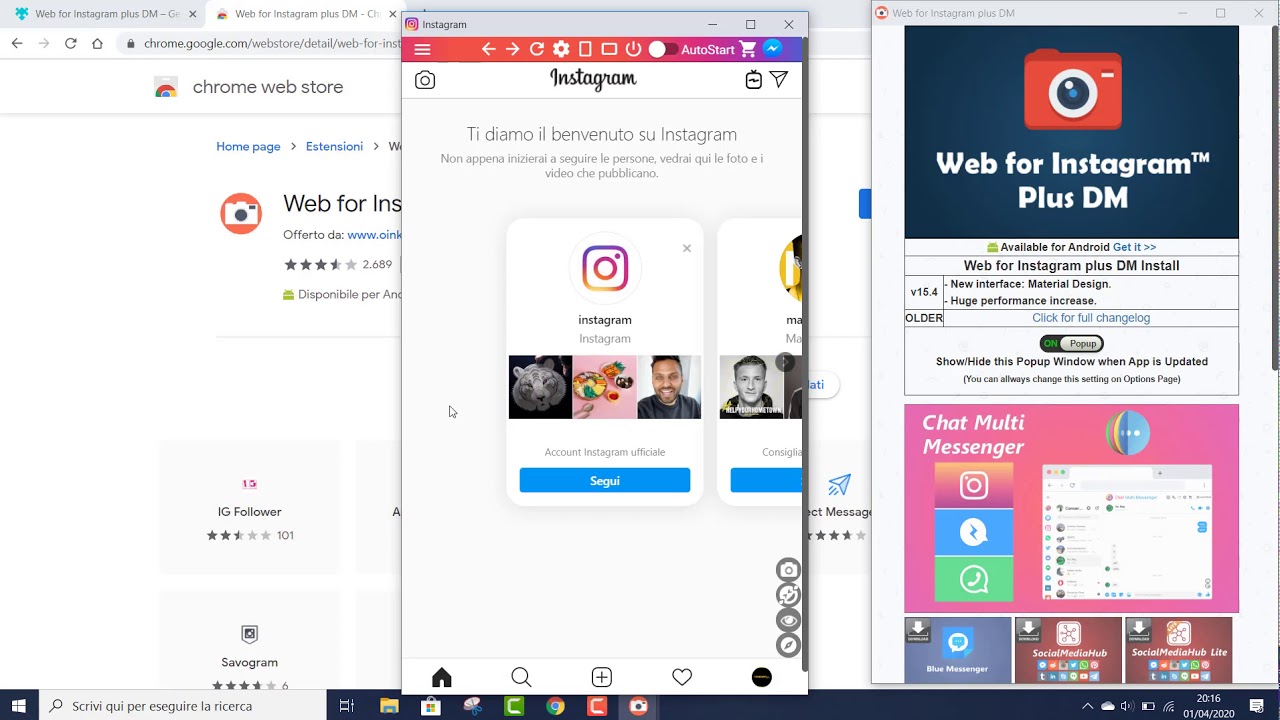Viewport: 1280px width, 720px height.
Task: Click the 2.689 ratings count
Action: [377, 265]
